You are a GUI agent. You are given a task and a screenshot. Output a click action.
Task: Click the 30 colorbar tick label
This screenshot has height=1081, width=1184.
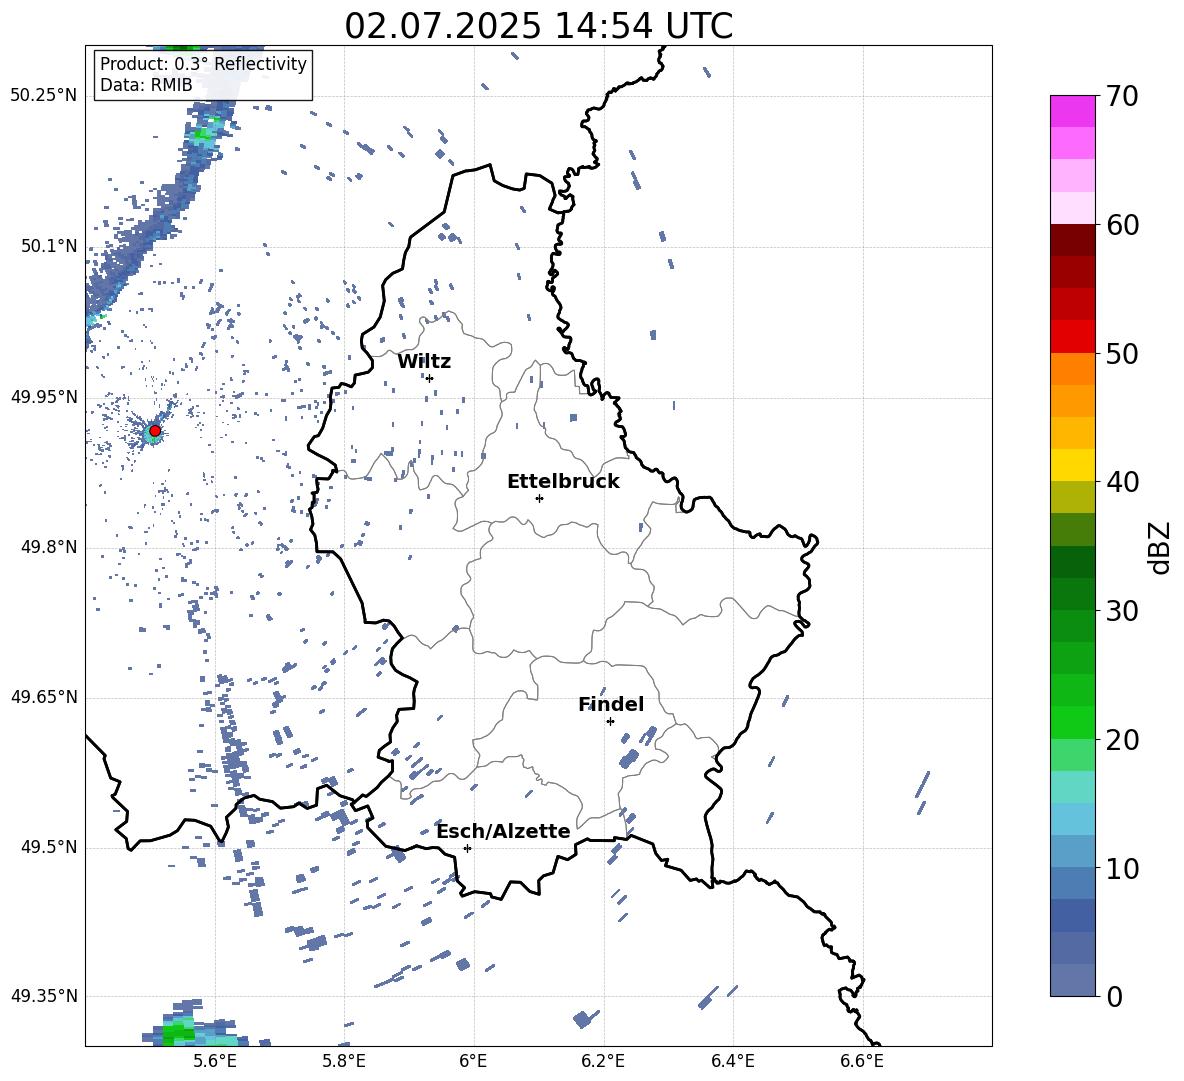point(1123,611)
